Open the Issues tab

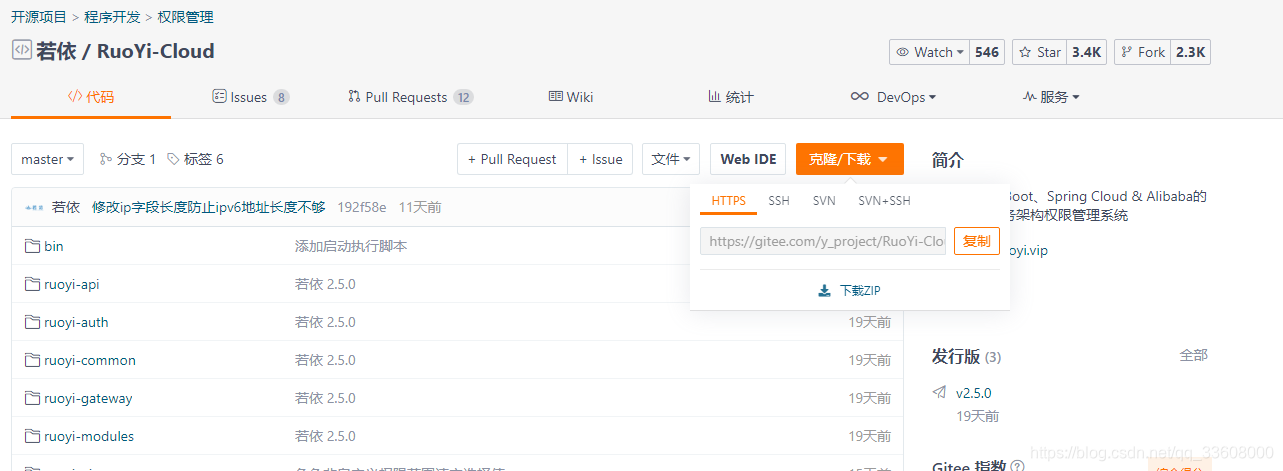(251, 97)
